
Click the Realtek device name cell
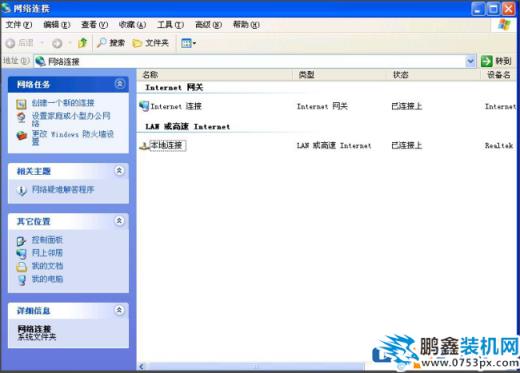[x=499, y=146]
